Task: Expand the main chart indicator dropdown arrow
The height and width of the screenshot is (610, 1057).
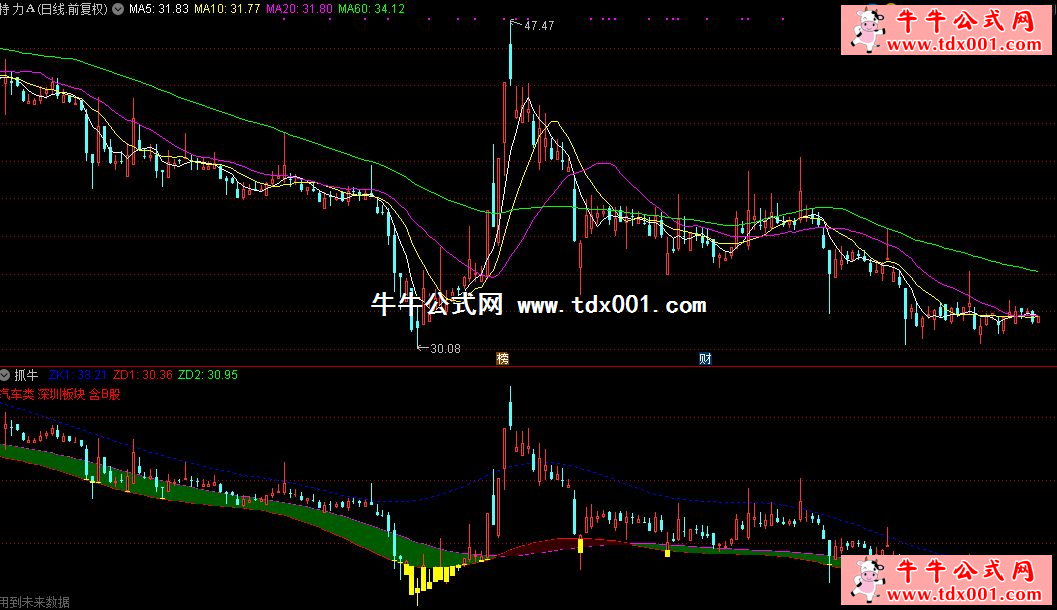Action: tap(121, 9)
